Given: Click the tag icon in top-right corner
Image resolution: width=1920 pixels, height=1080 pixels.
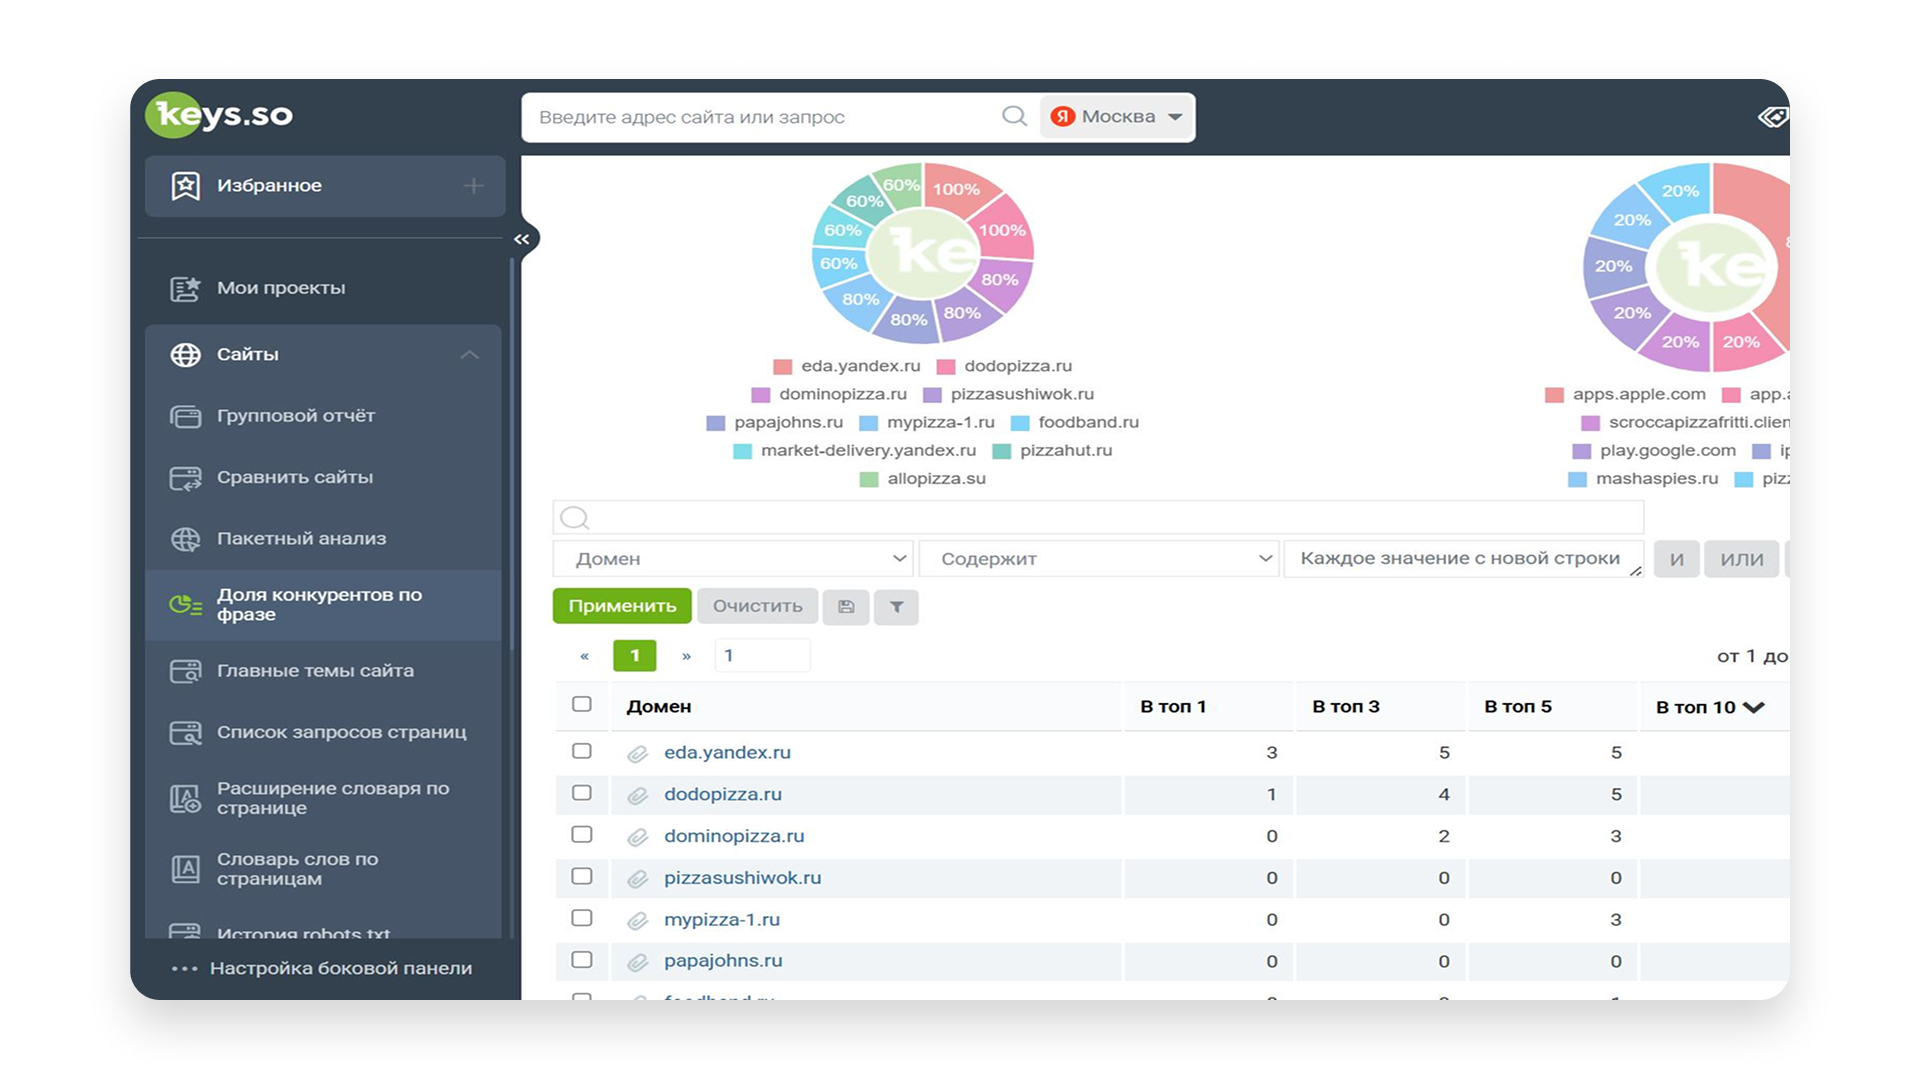Looking at the screenshot, I should click(1772, 117).
